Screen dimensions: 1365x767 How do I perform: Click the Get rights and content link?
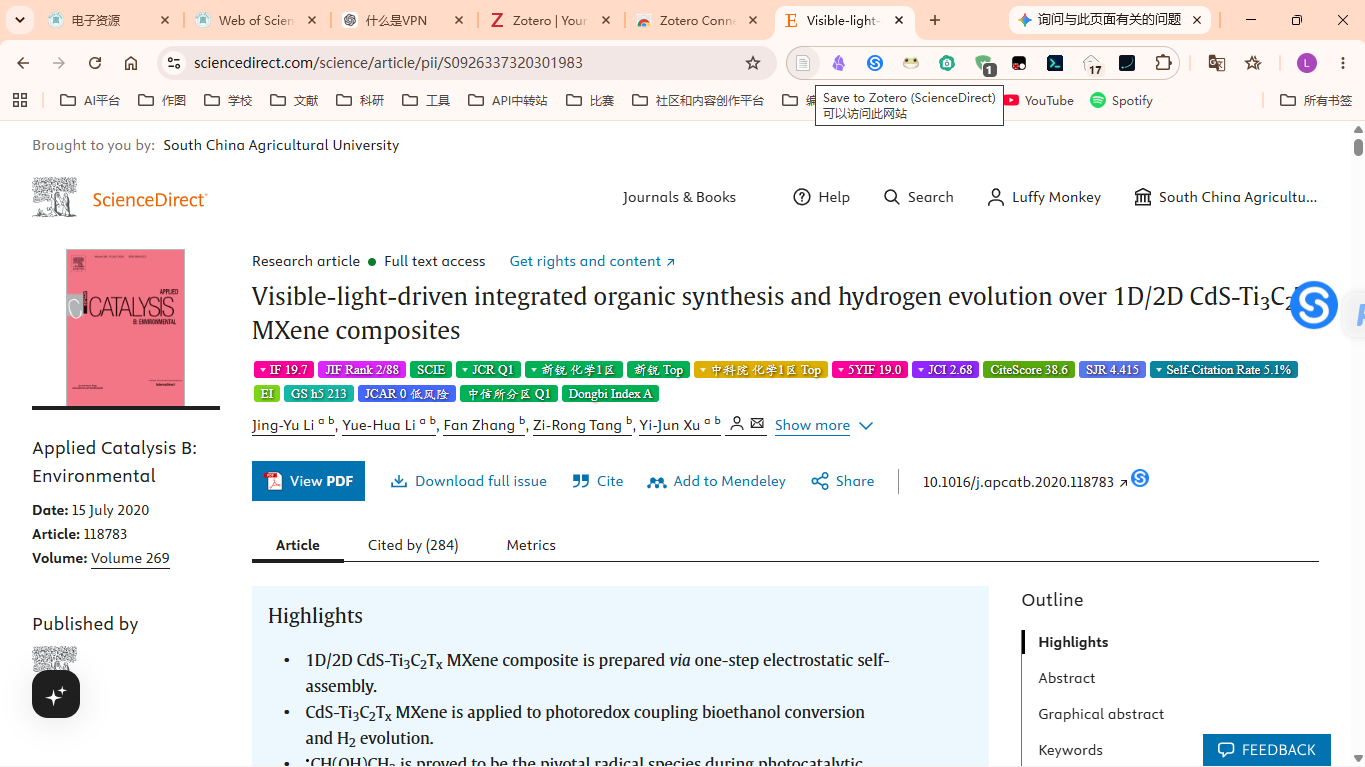[592, 261]
